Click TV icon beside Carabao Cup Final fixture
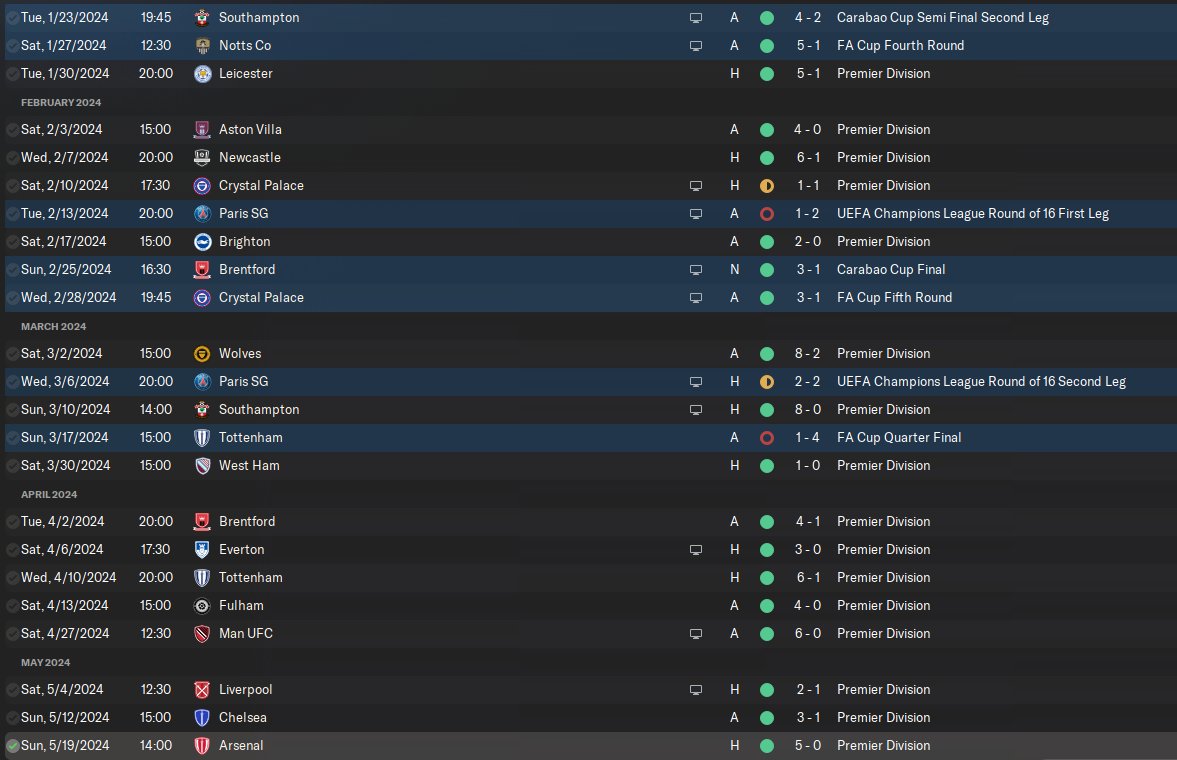Screen dimensions: 1177x760 696,270
